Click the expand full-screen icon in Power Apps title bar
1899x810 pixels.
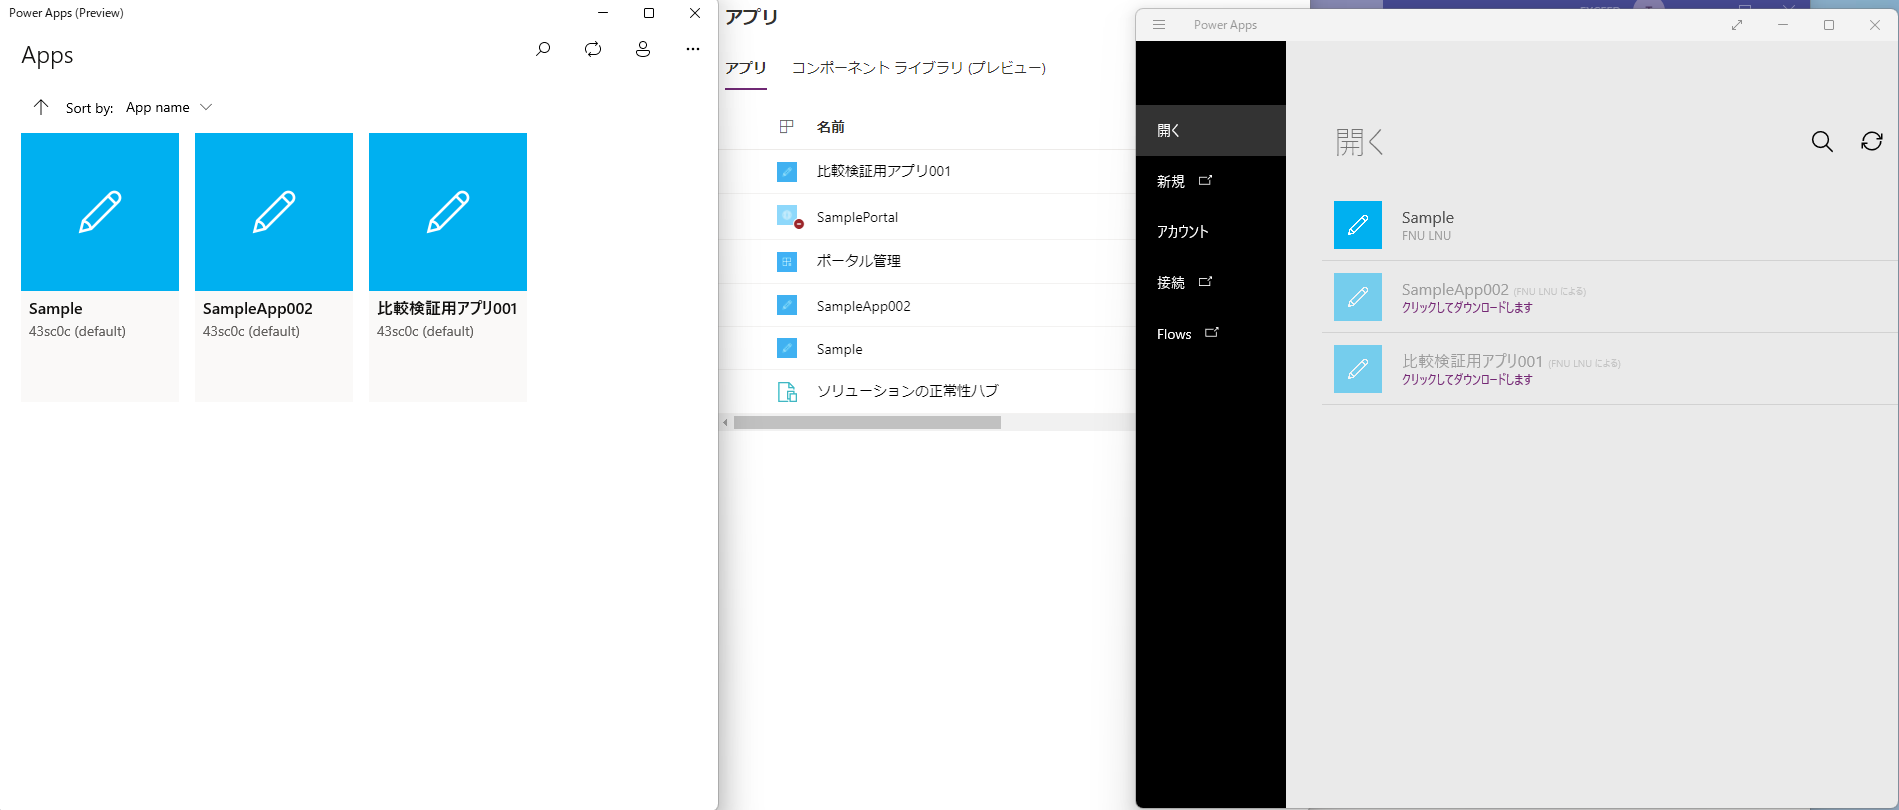click(1737, 25)
